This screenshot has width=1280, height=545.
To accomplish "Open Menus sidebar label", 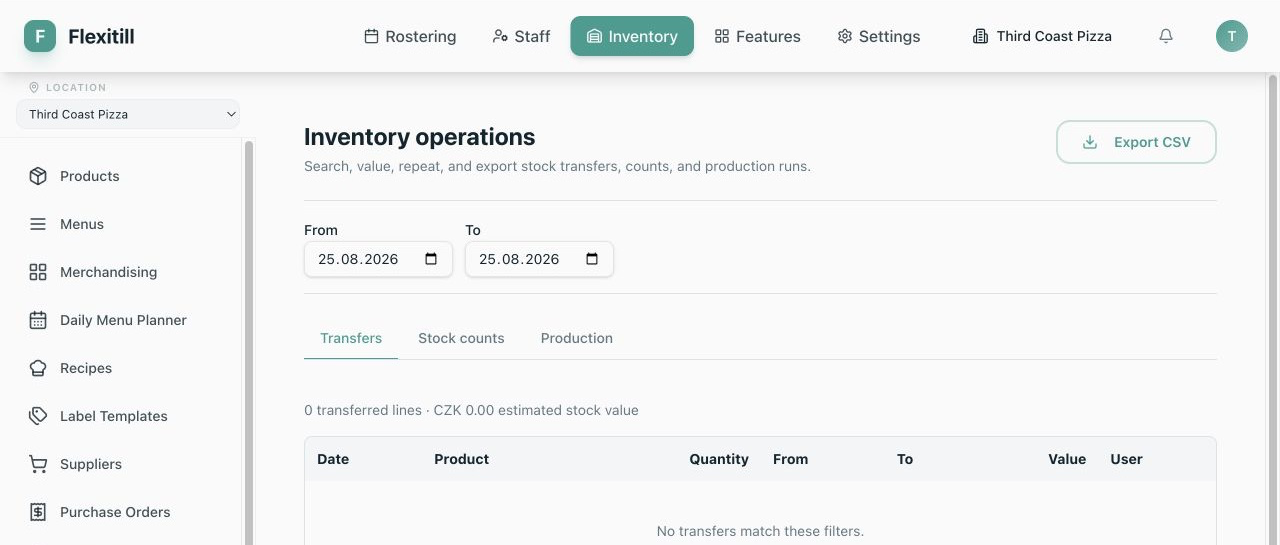I will tap(82, 224).
